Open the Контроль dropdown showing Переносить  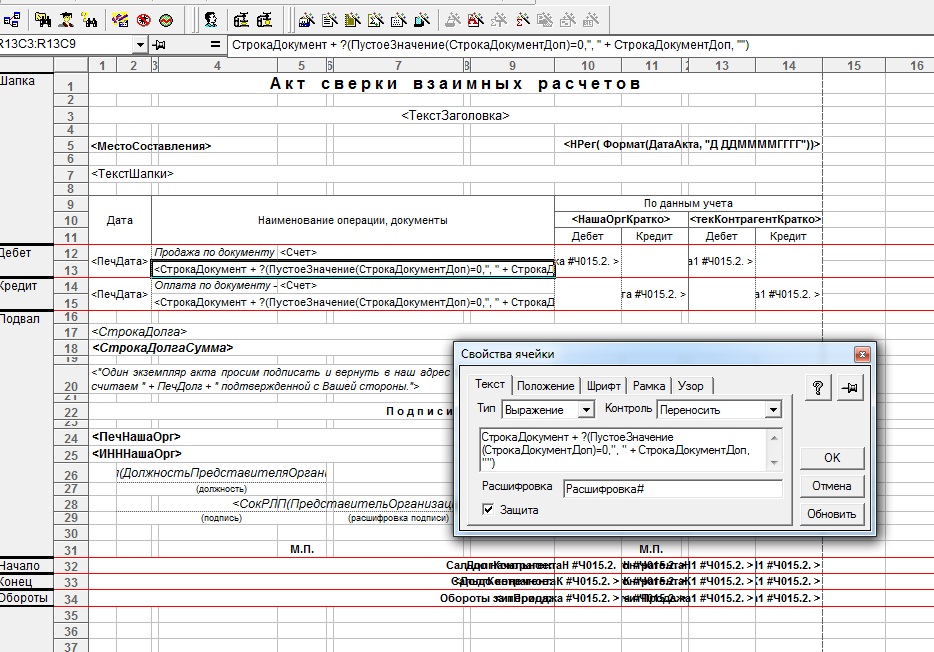click(x=773, y=410)
